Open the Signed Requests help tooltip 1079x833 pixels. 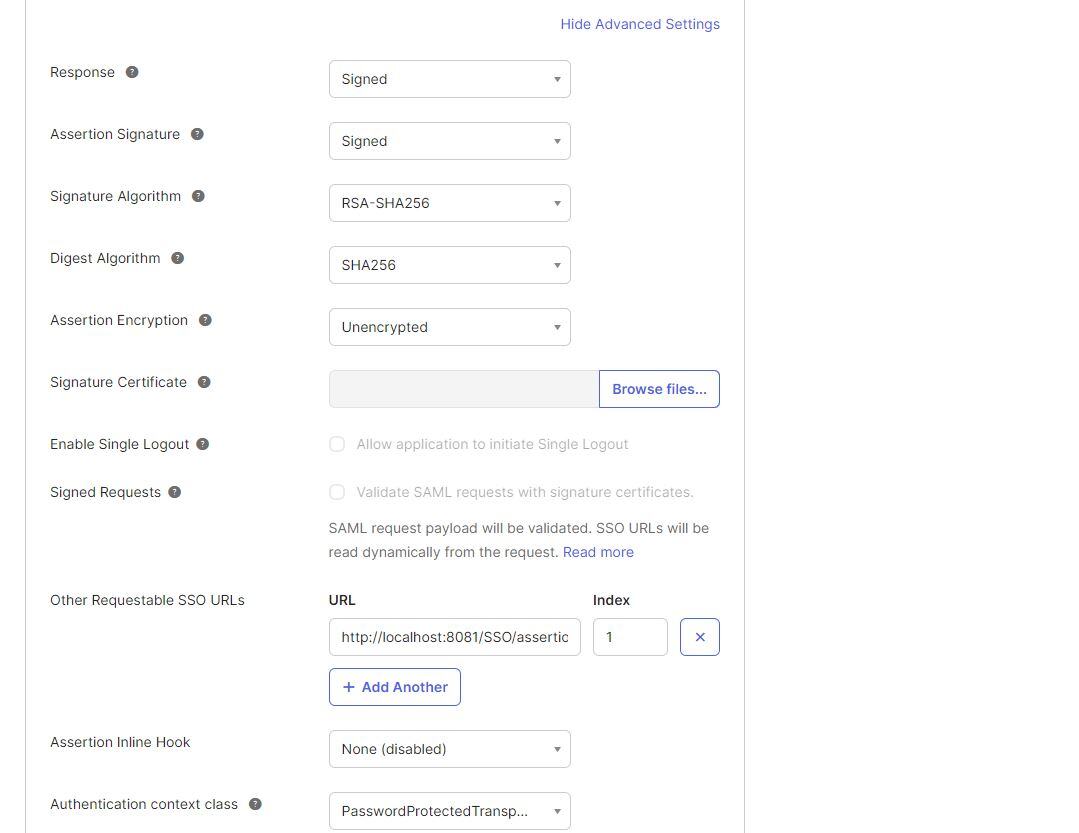174,491
